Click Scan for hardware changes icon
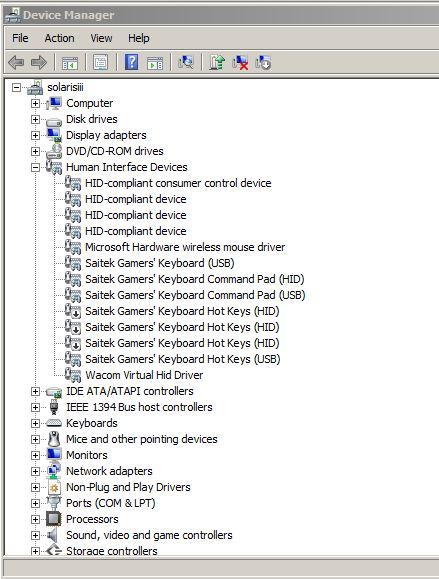 pos(186,62)
